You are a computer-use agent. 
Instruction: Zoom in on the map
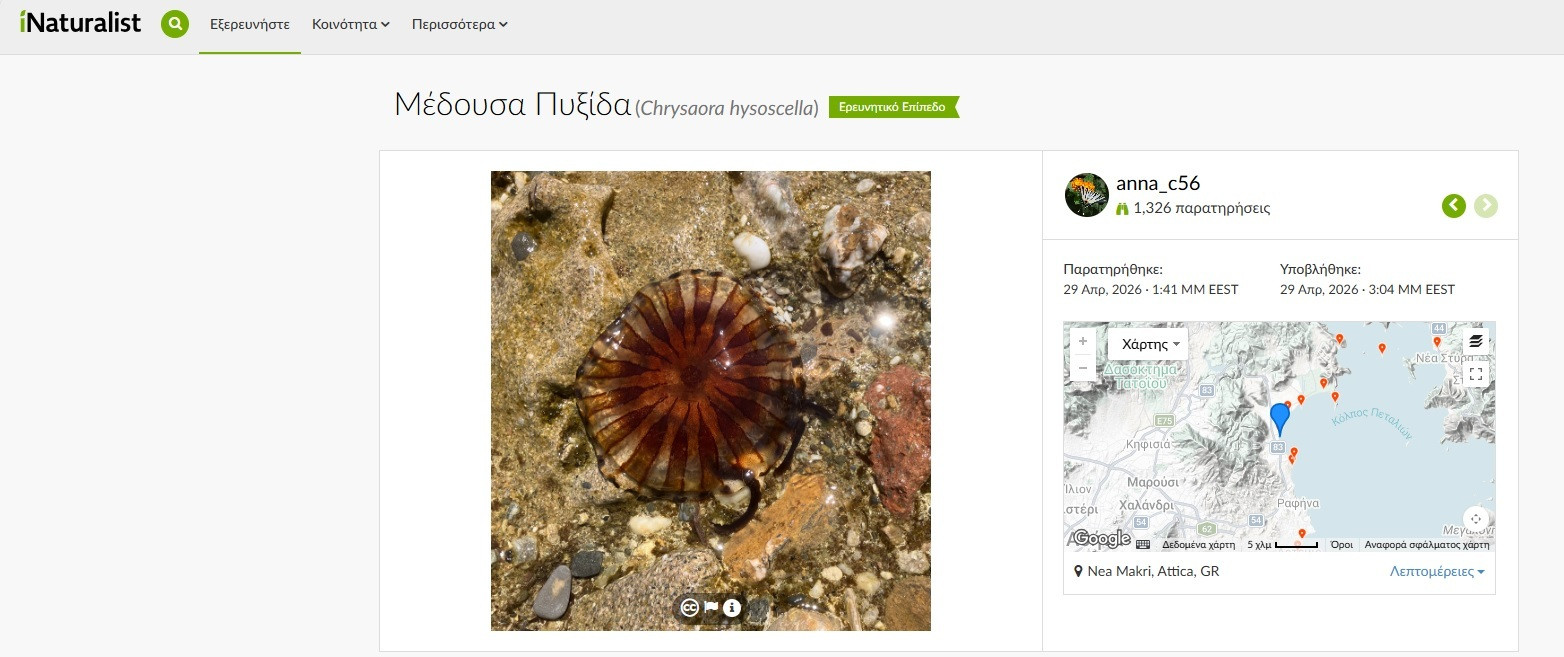(1082, 341)
